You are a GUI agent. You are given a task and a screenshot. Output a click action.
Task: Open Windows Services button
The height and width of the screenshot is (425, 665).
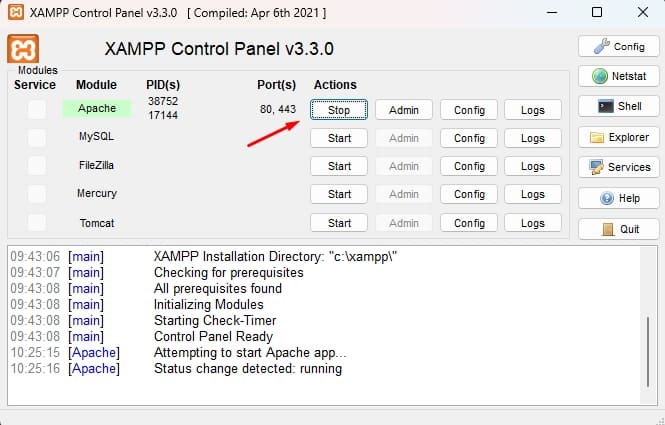click(618, 167)
